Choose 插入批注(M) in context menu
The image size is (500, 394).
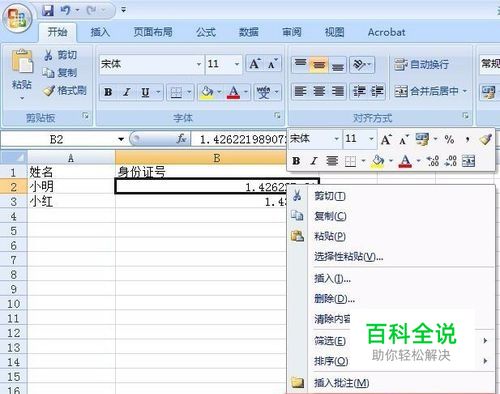pos(391,383)
